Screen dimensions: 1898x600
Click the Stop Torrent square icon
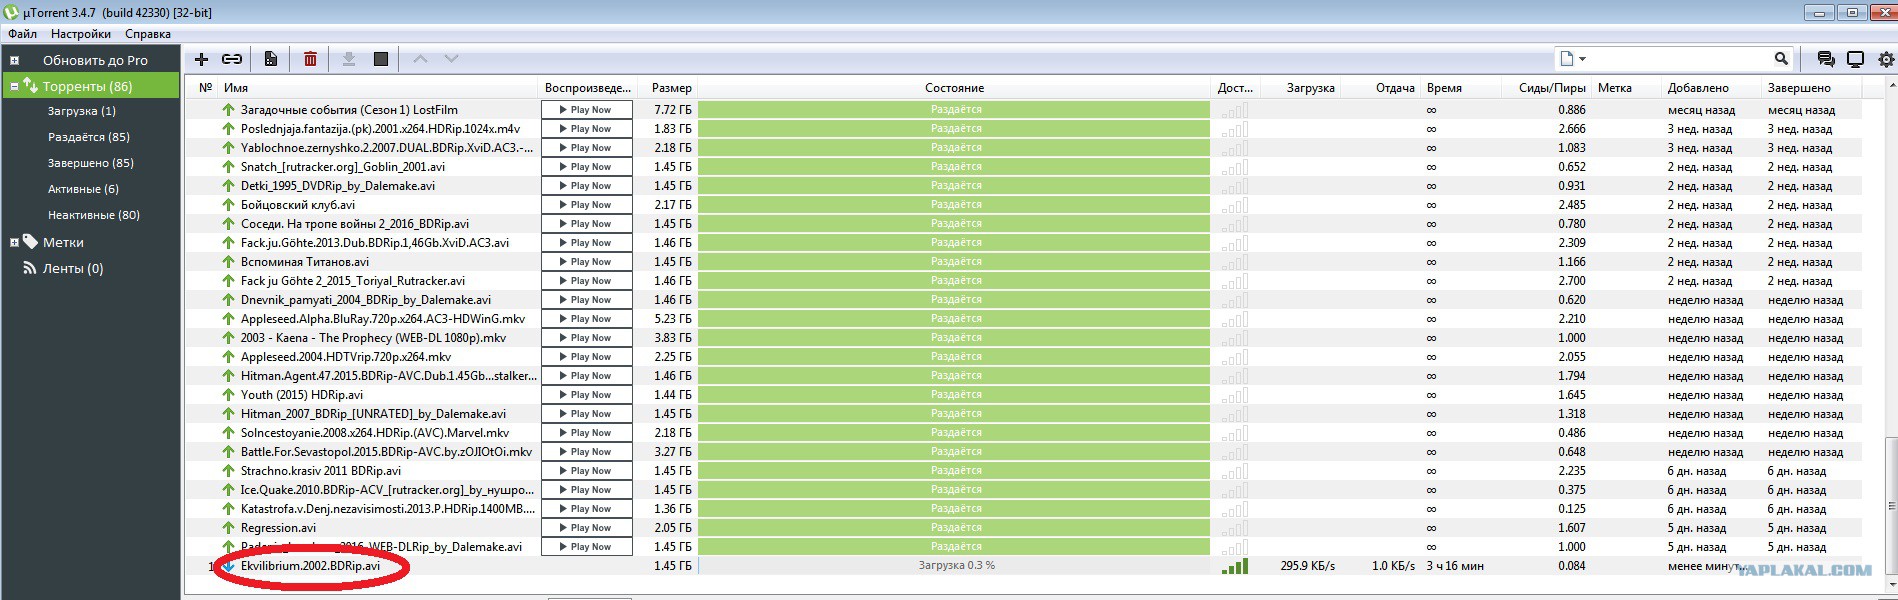click(x=381, y=59)
